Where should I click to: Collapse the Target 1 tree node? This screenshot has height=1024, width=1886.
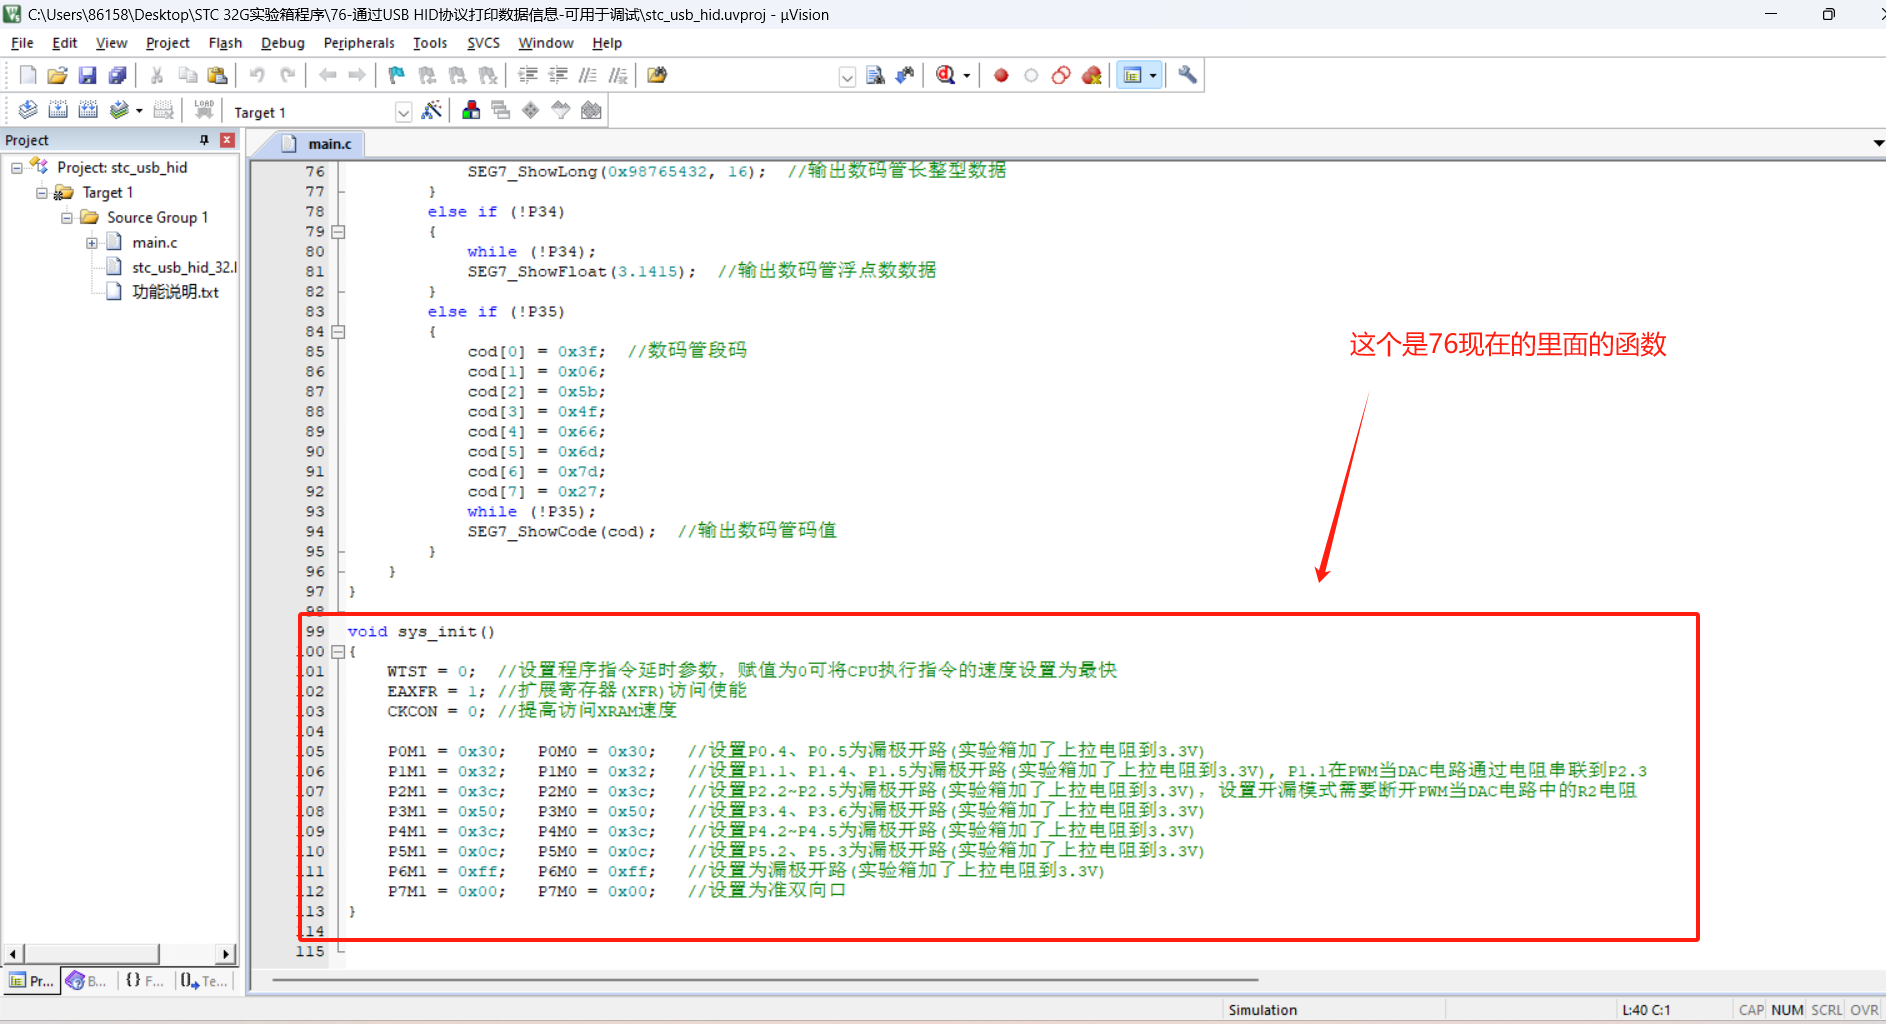[x=41, y=193]
